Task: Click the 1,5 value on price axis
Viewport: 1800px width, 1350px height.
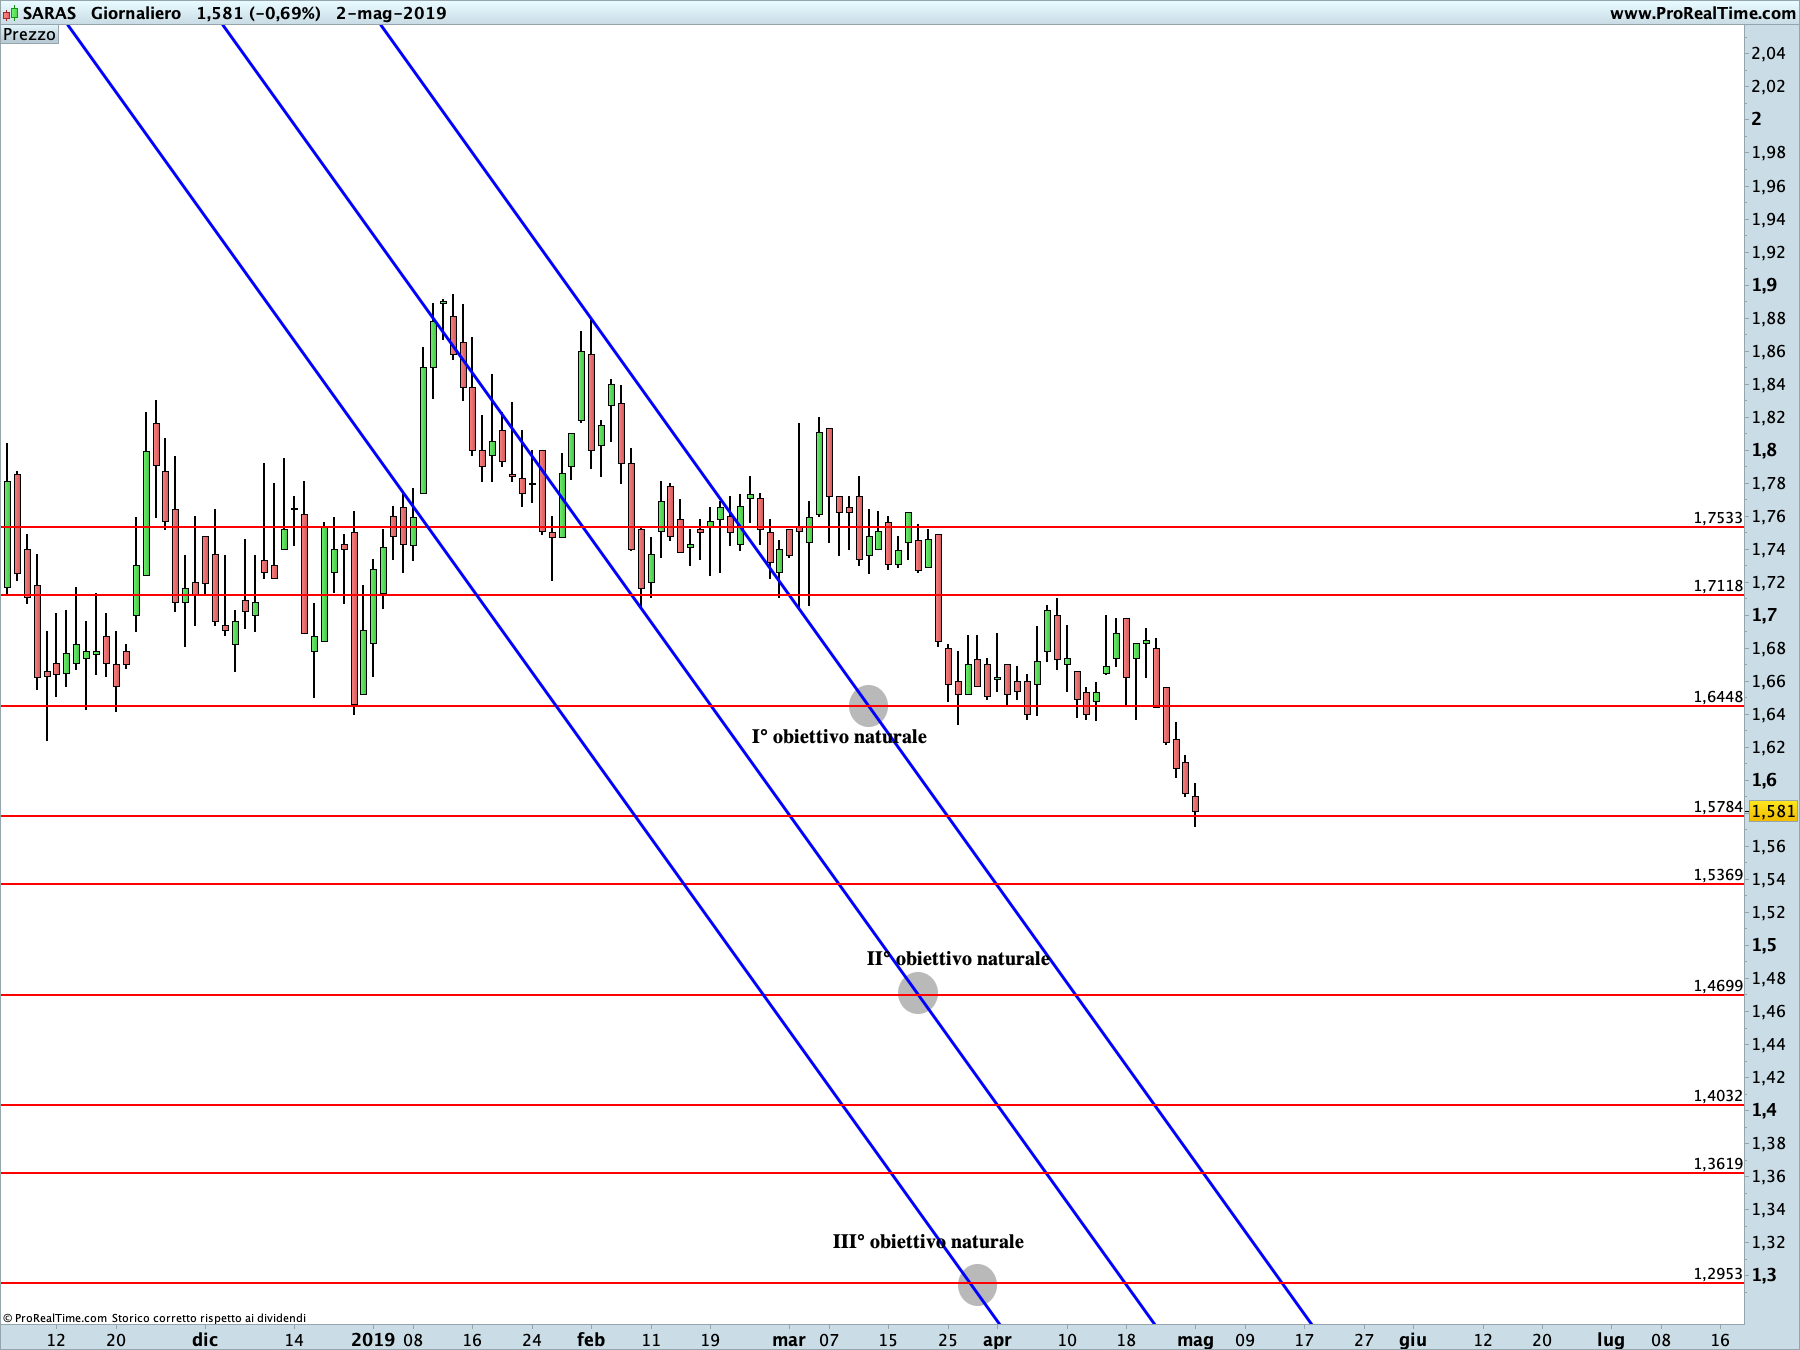Action: [x=1764, y=945]
